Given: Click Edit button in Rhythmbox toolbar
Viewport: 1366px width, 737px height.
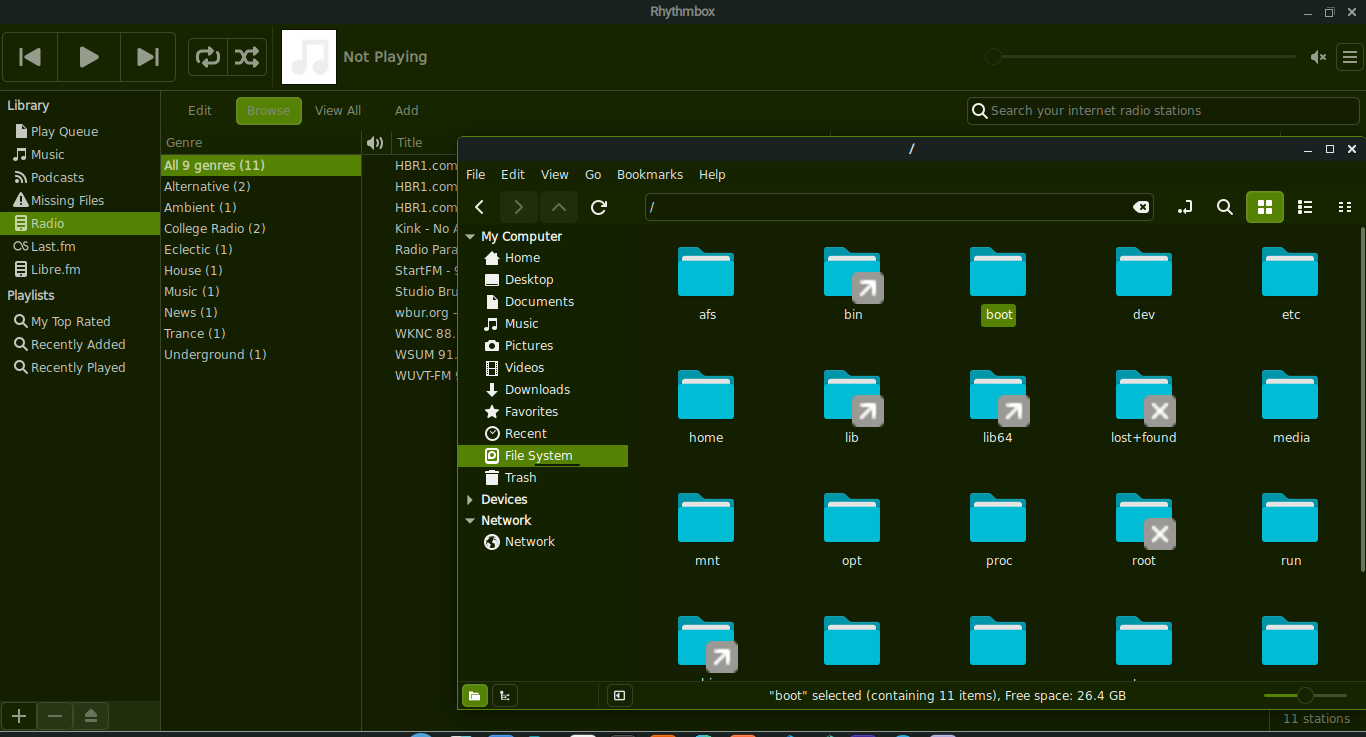Looking at the screenshot, I should tap(200, 111).
